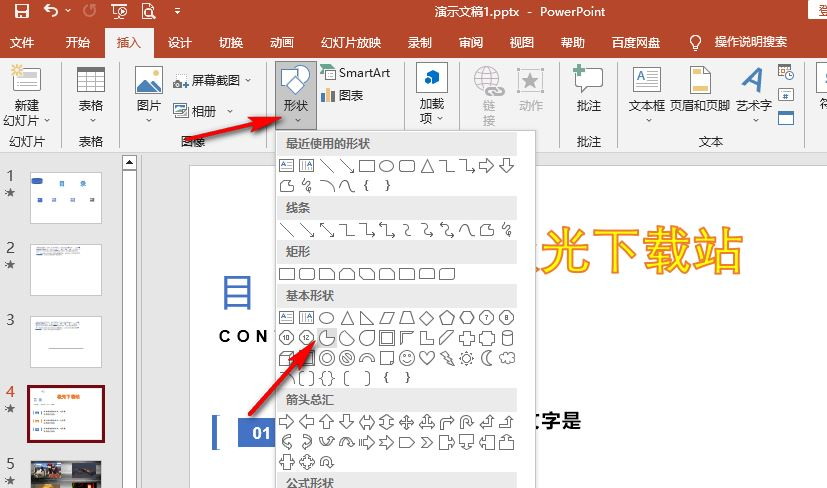827x488 pixels.
Task: Expand the 相册 photo album dropdown
Action: (230, 111)
